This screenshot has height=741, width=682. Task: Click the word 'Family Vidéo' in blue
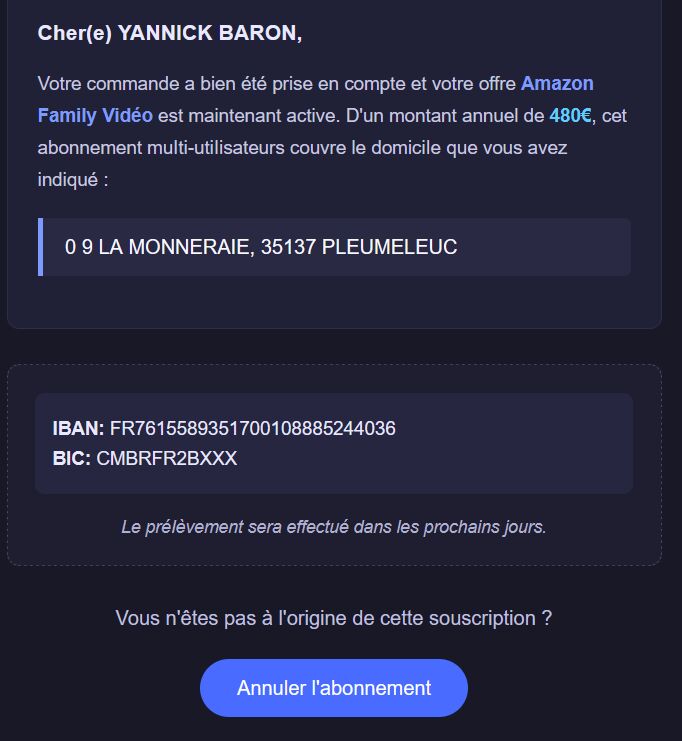(x=95, y=116)
